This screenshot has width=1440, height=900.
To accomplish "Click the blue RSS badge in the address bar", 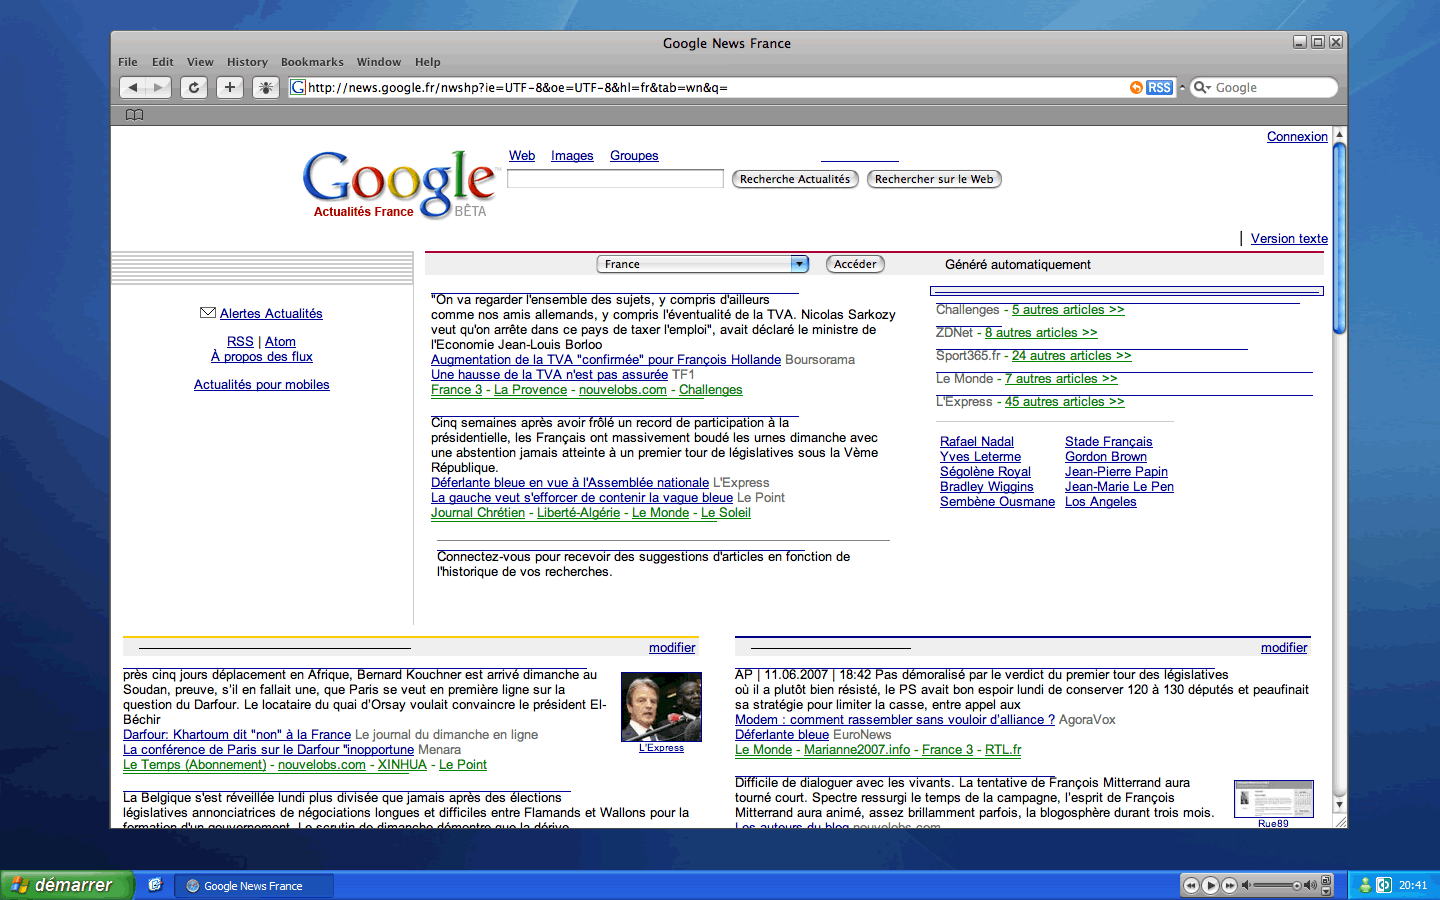I will (x=1159, y=87).
